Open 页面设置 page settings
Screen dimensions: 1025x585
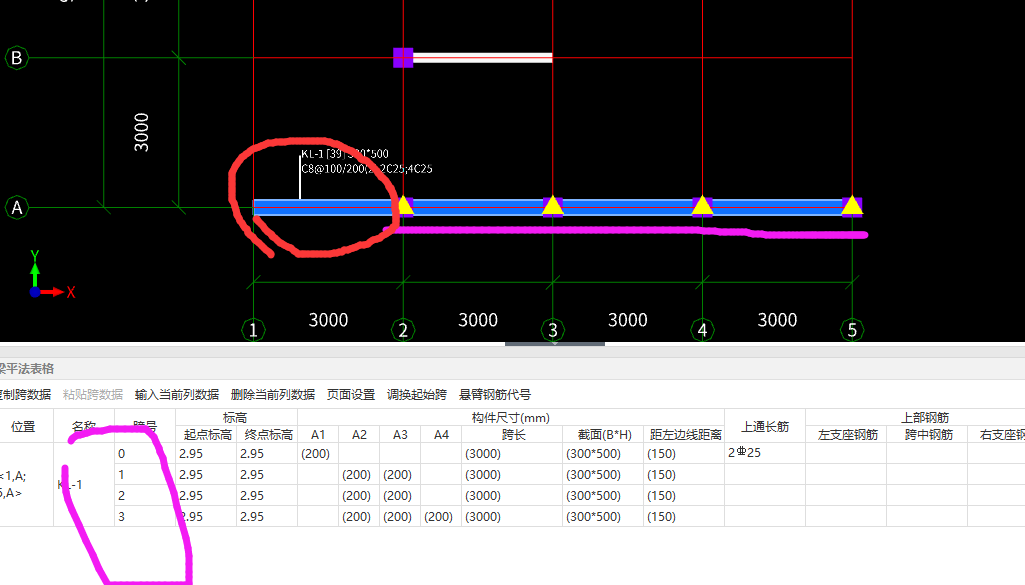(351, 395)
